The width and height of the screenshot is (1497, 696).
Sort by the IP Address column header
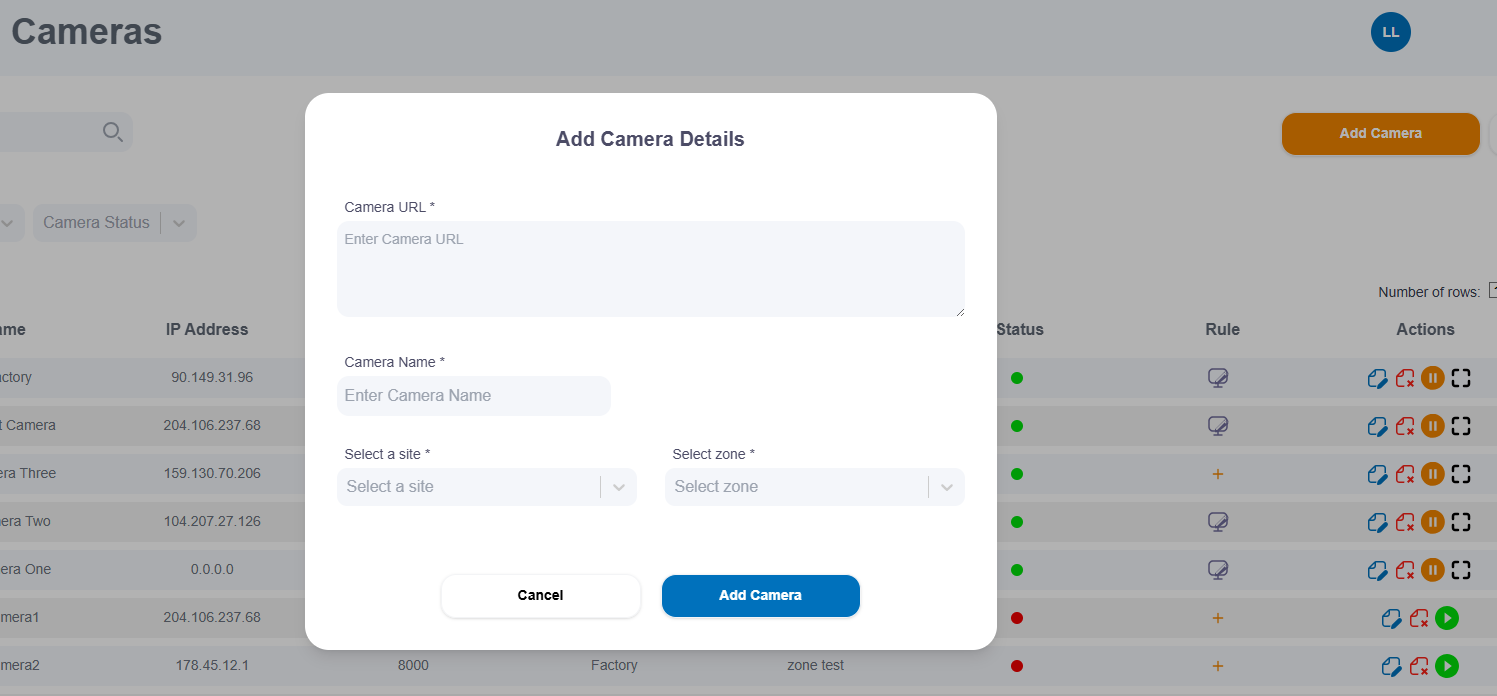point(207,329)
